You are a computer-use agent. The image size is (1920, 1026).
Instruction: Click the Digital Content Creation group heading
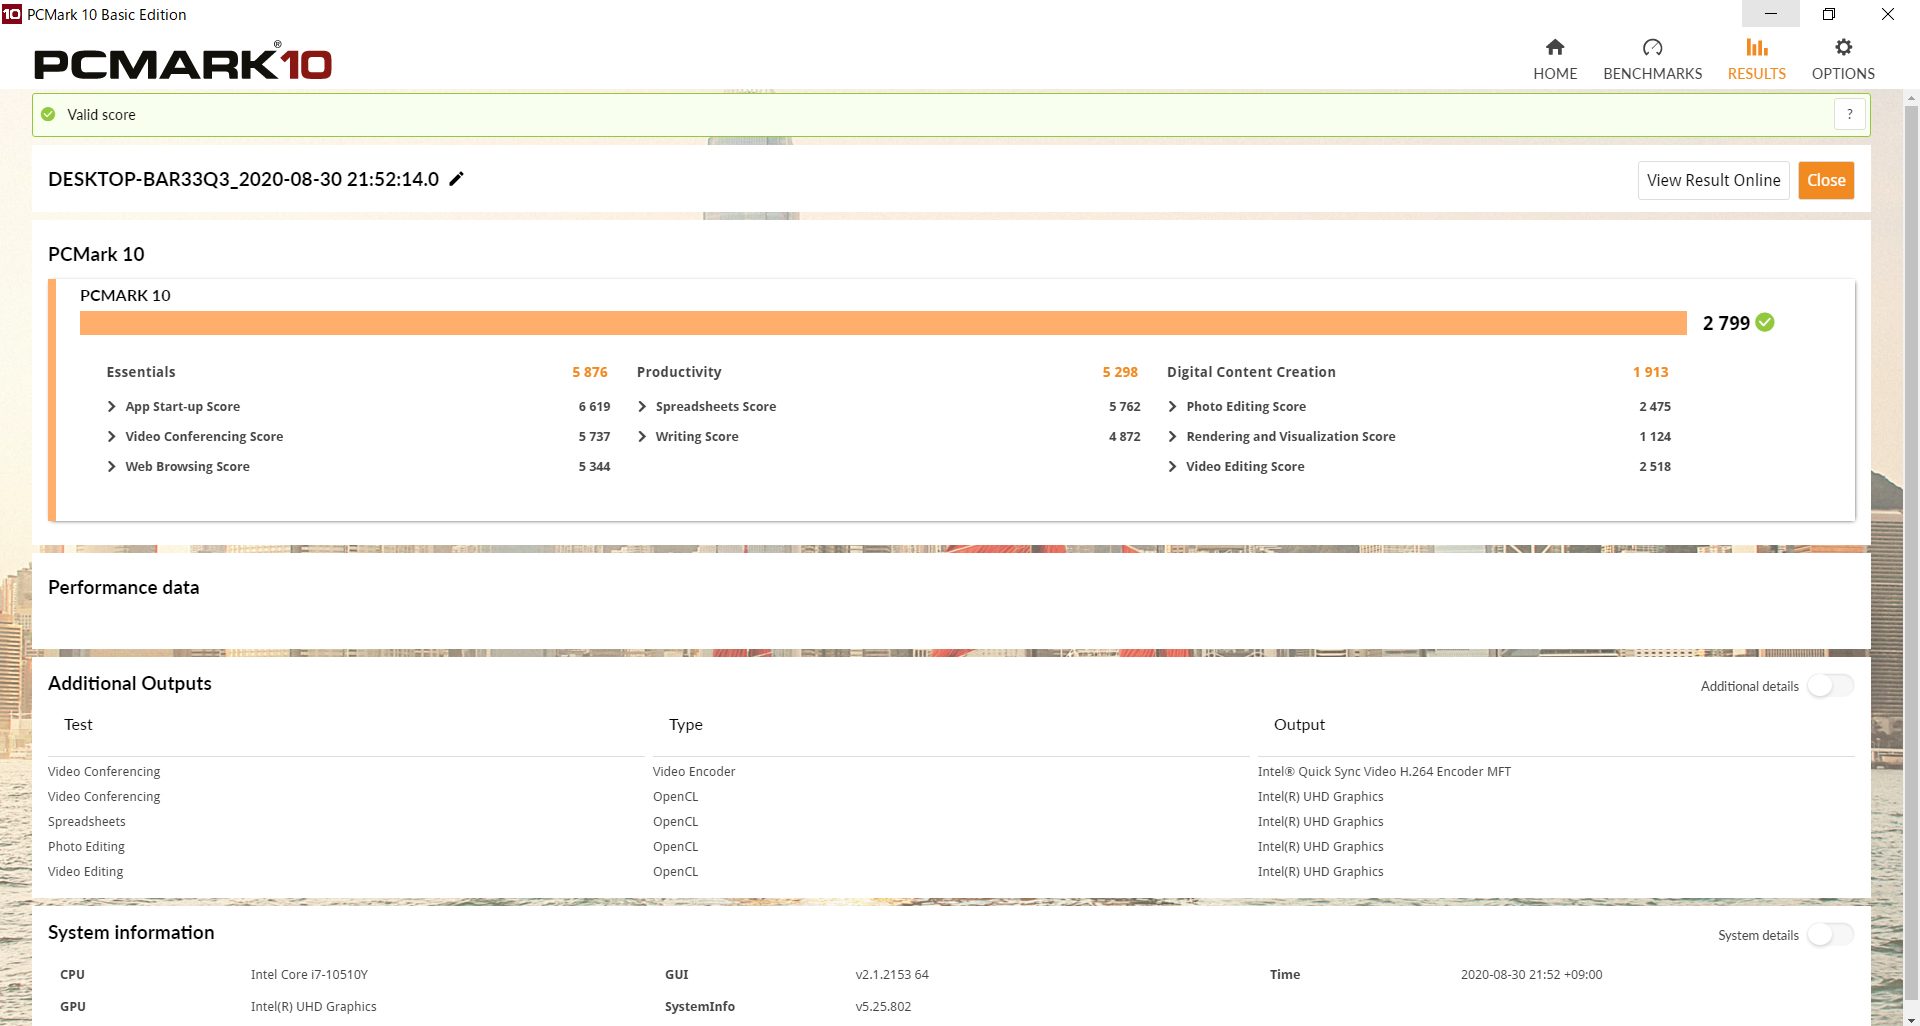(x=1251, y=372)
